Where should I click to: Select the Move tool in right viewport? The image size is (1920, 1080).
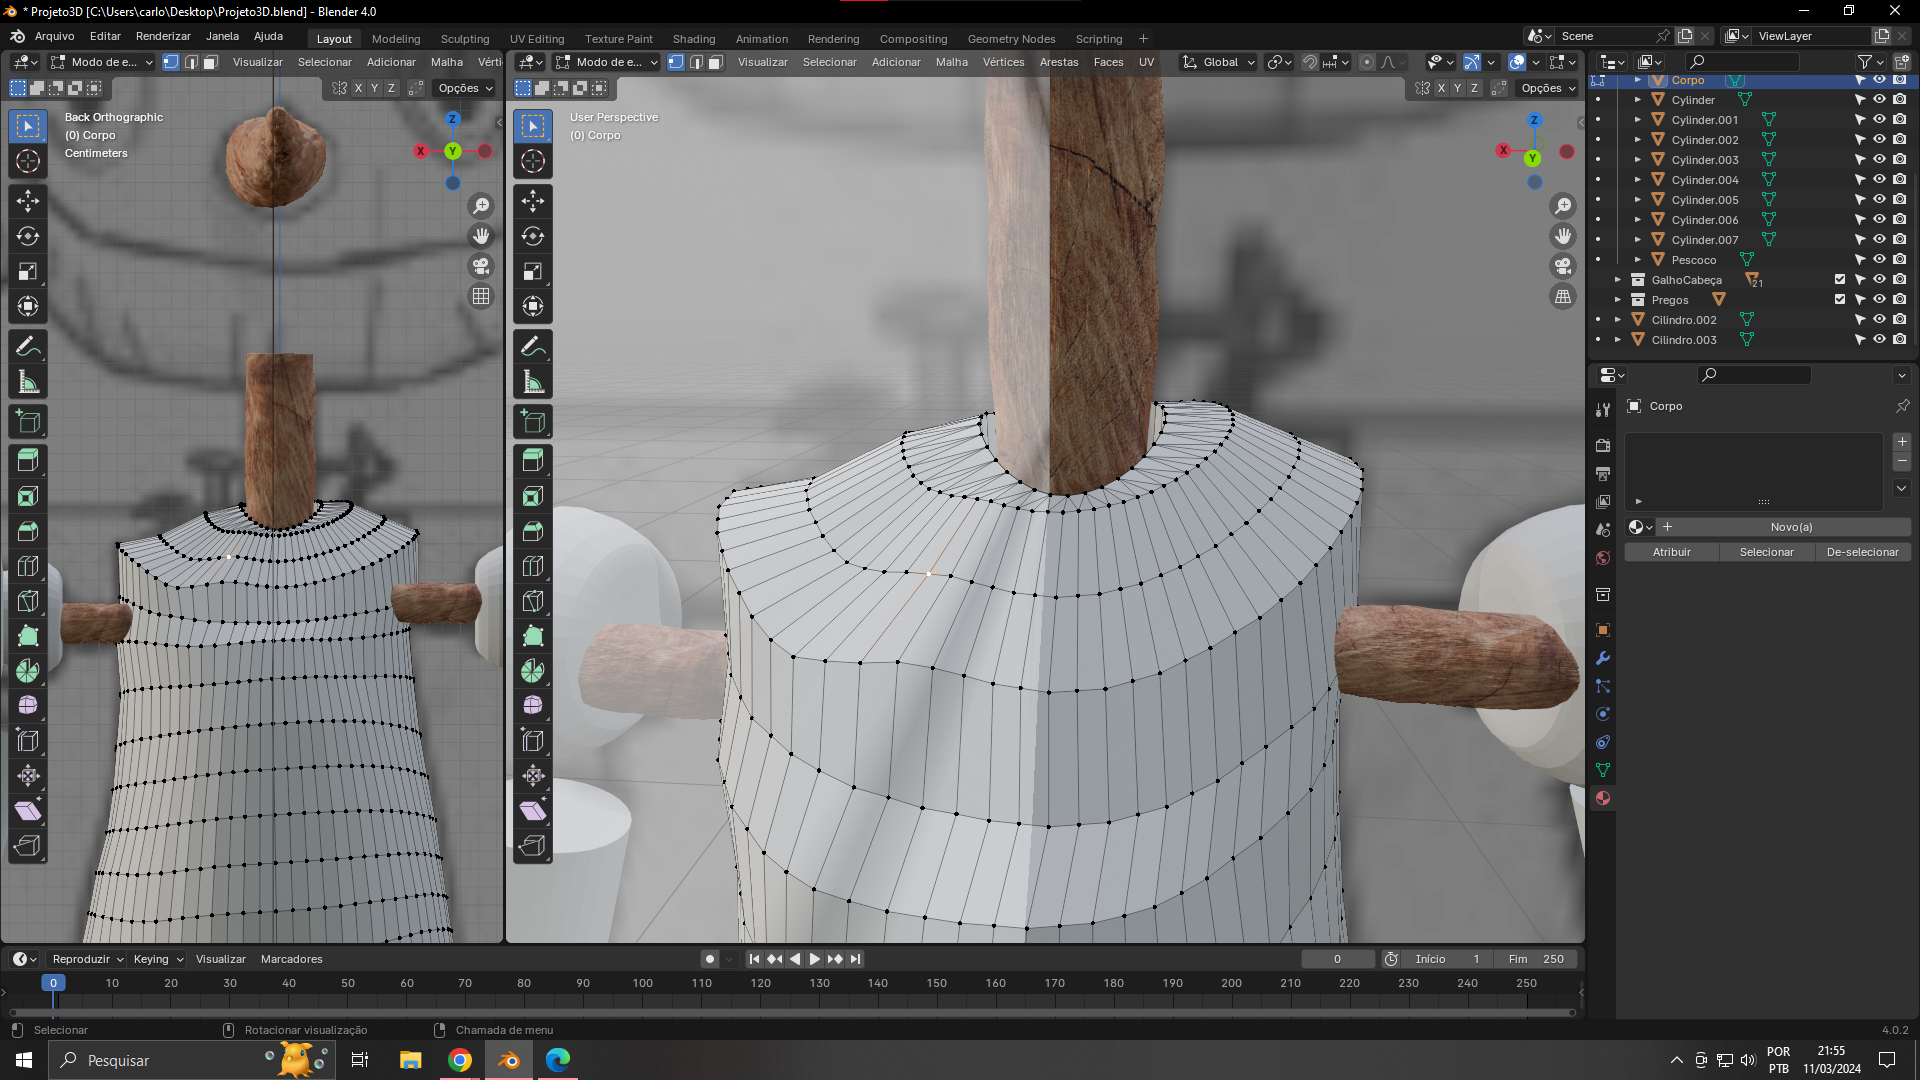tap(533, 201)
